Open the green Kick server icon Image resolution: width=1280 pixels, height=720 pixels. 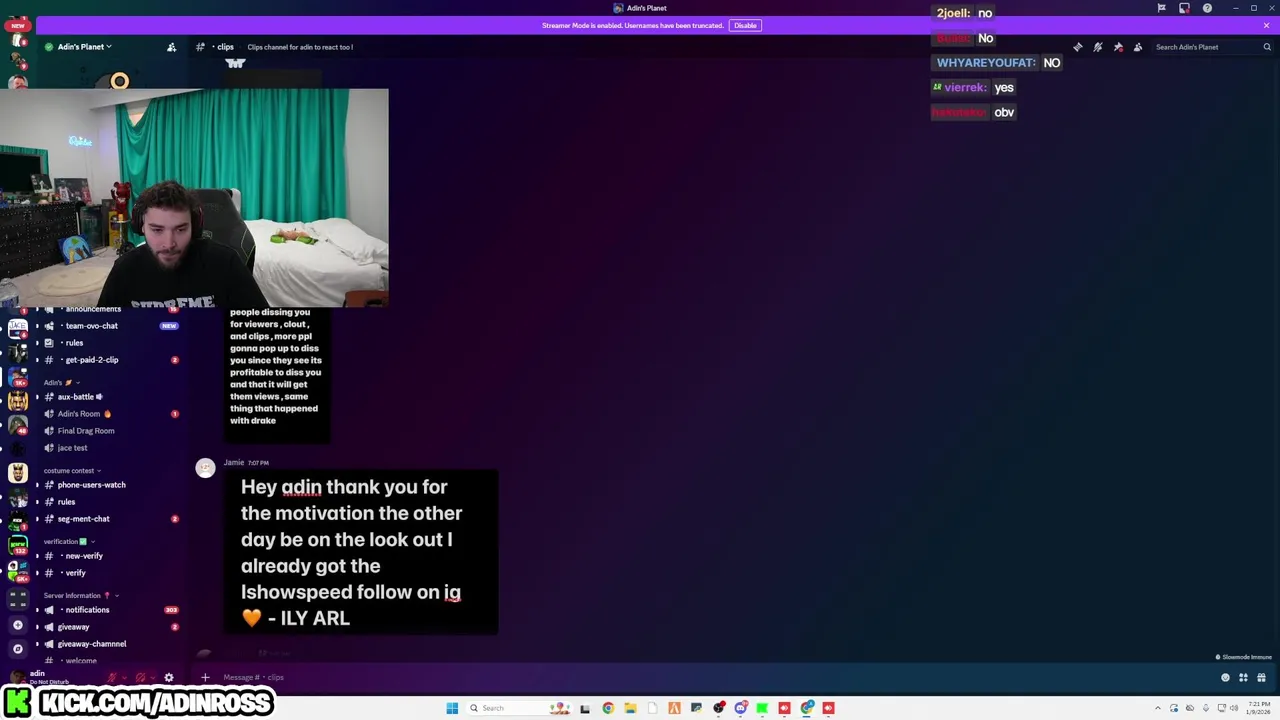click(17, 546)
